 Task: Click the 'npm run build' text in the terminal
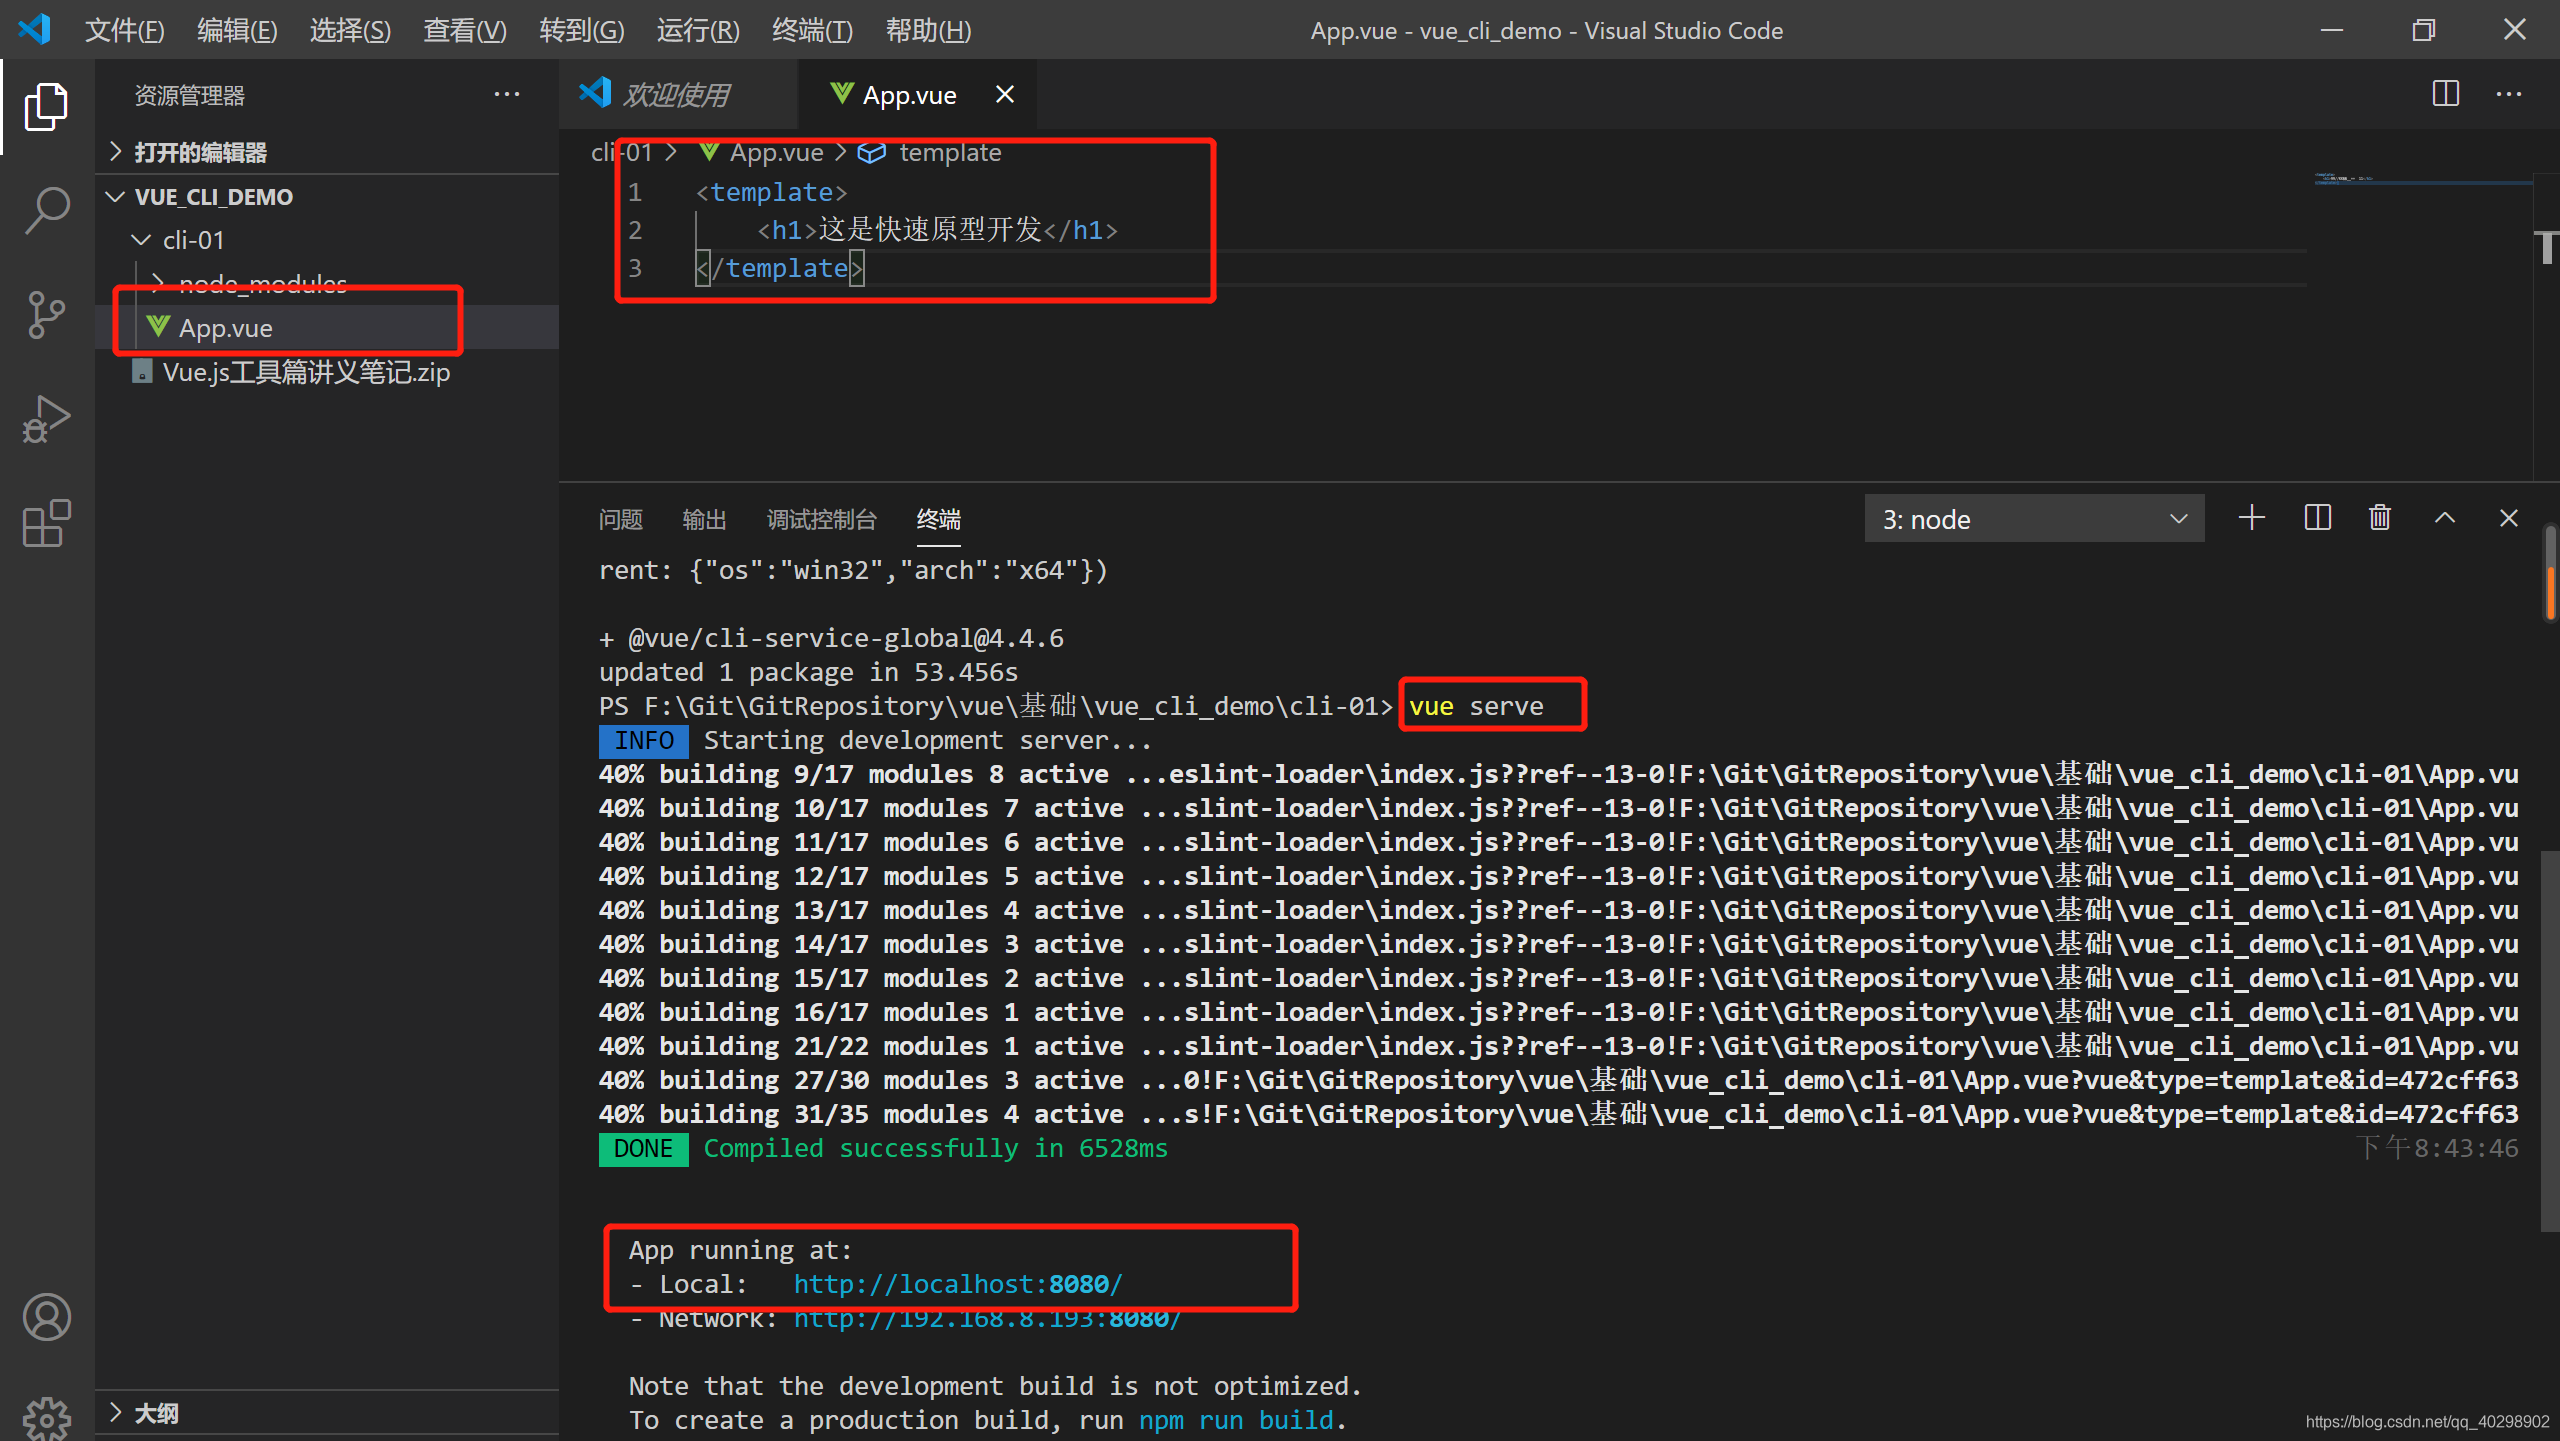point(1236,1420)
